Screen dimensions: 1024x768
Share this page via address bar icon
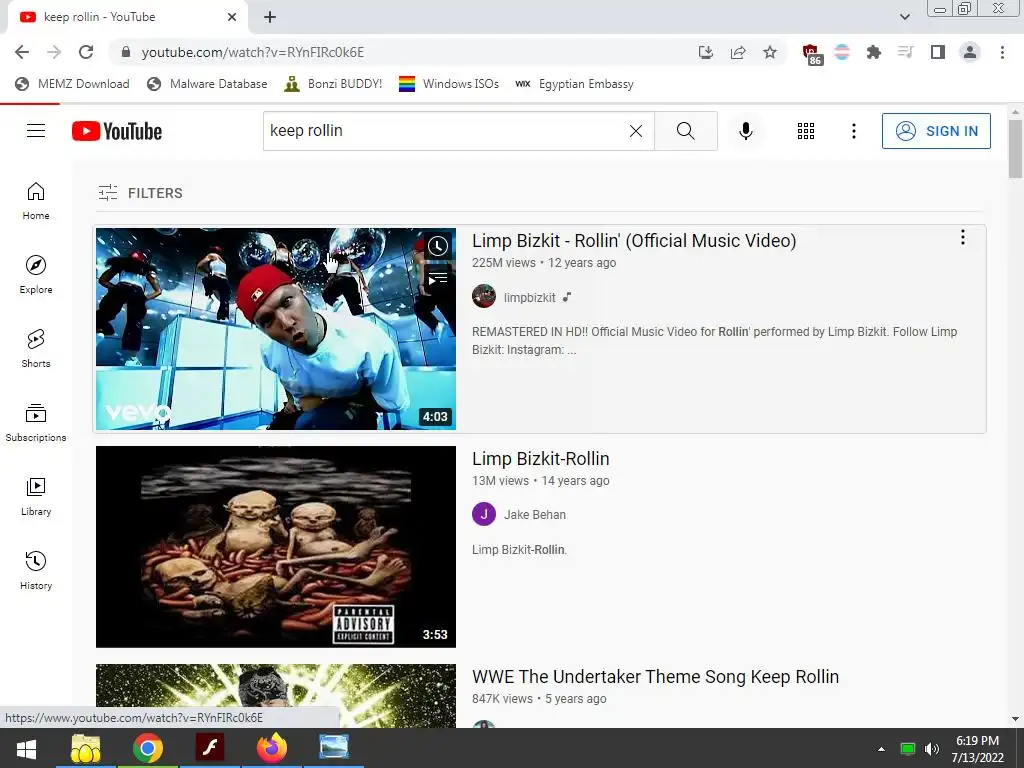738,52
